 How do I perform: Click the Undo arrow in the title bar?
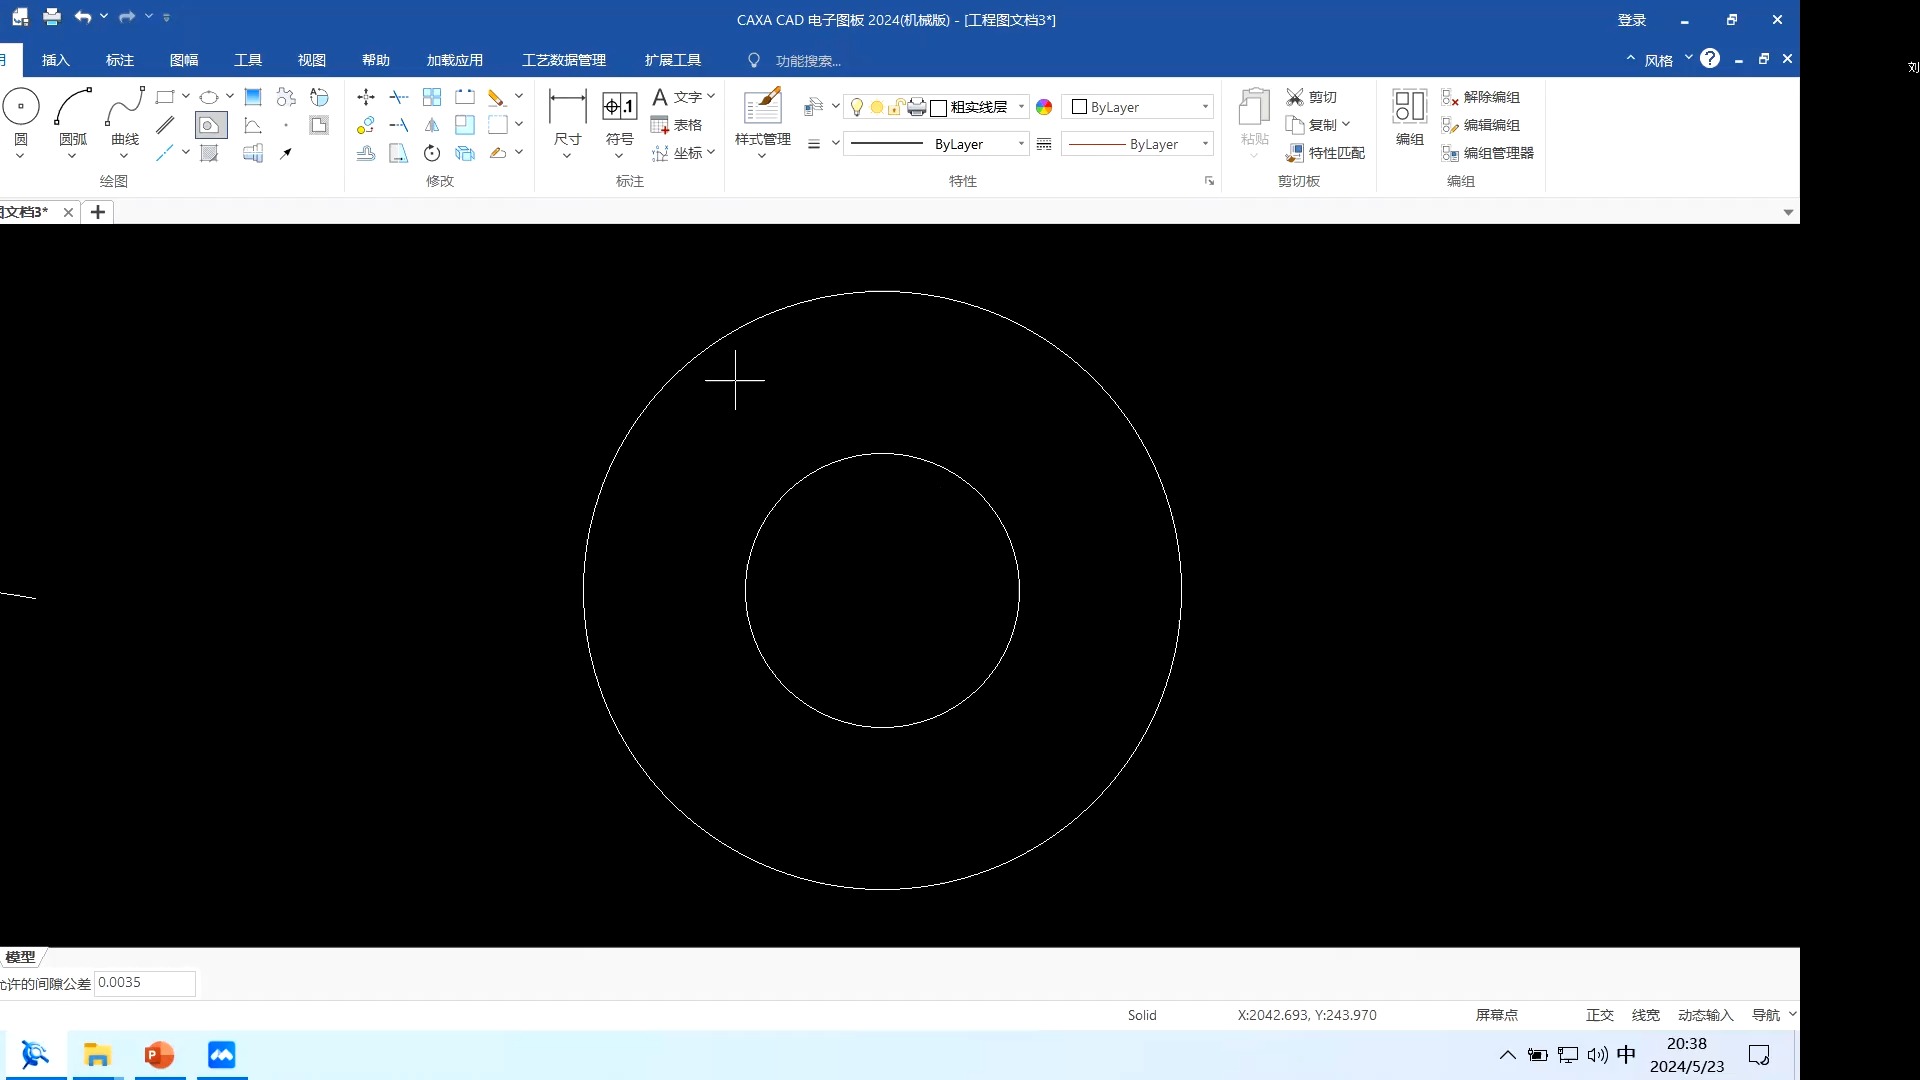coord(82,17)
